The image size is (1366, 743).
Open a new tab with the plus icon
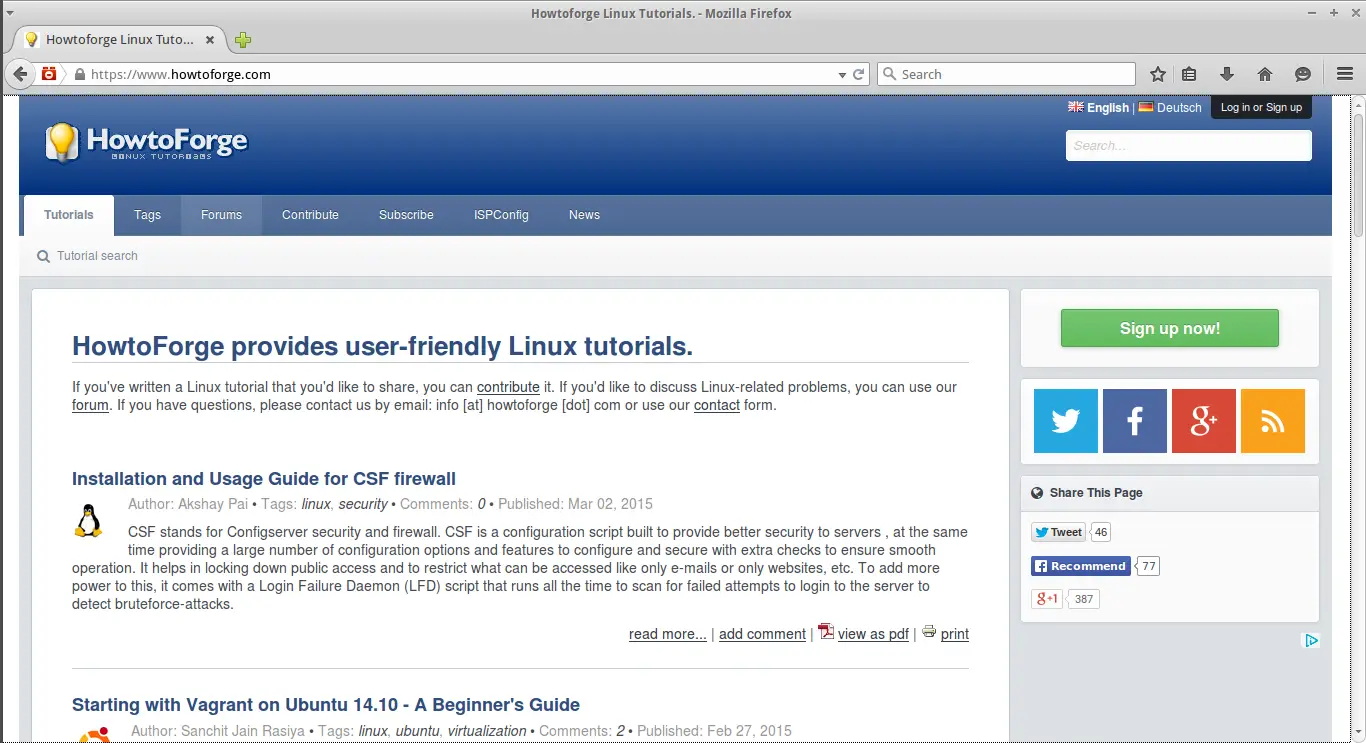click(x=242, y=40)
